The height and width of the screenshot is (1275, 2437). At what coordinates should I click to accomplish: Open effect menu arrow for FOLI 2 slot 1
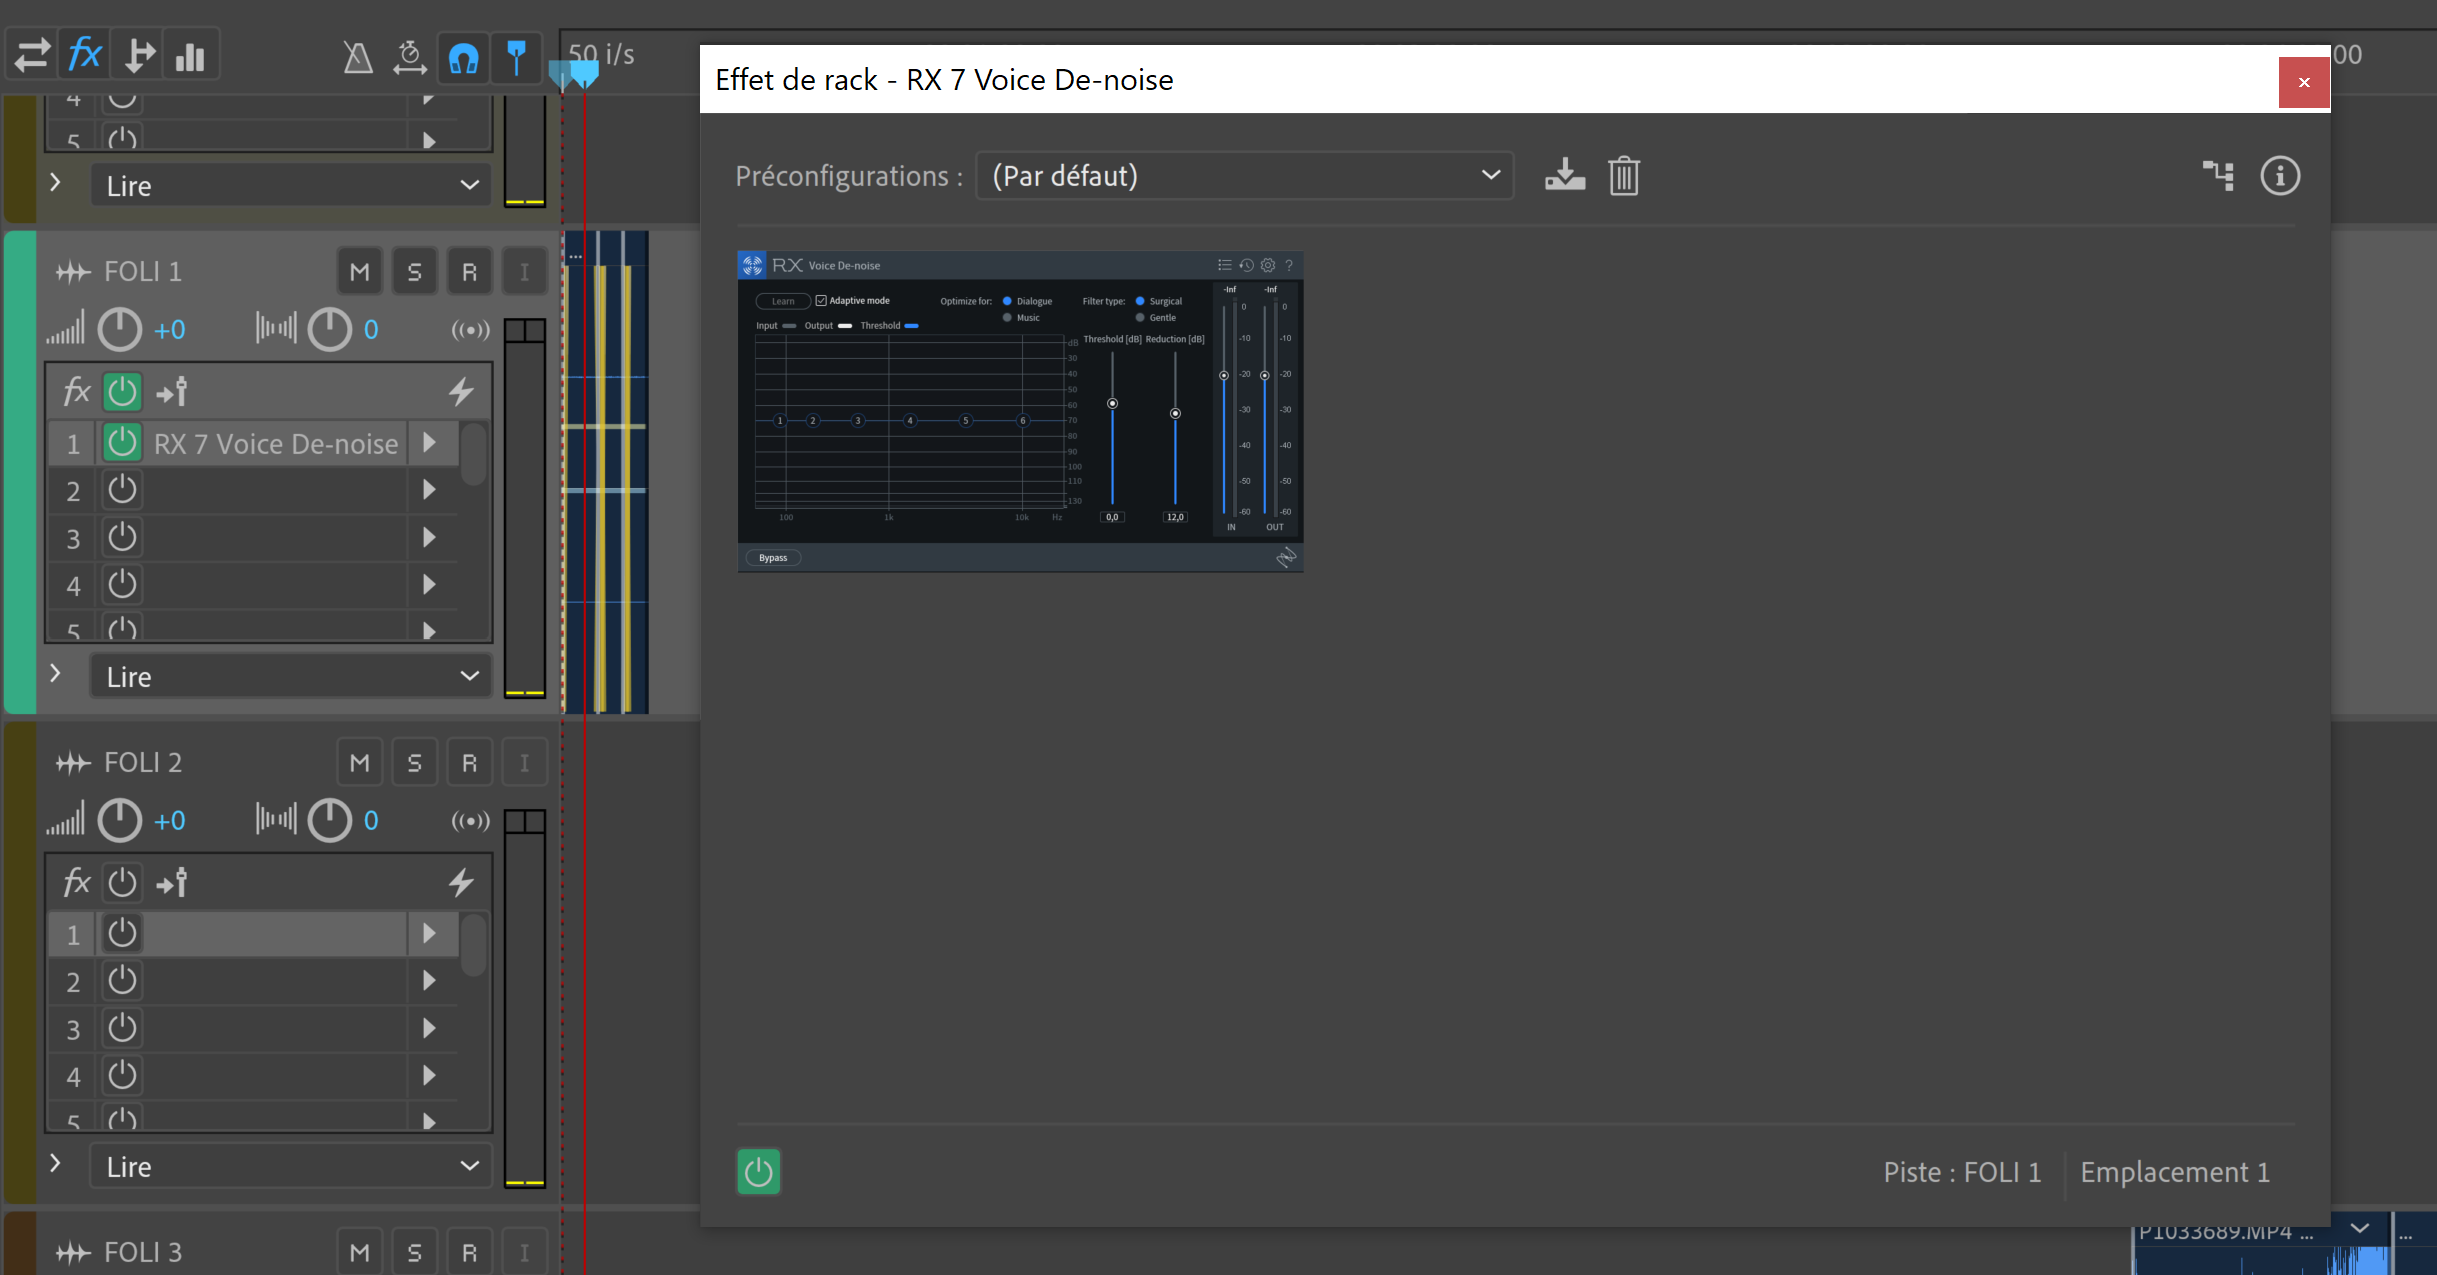point(429,933)
